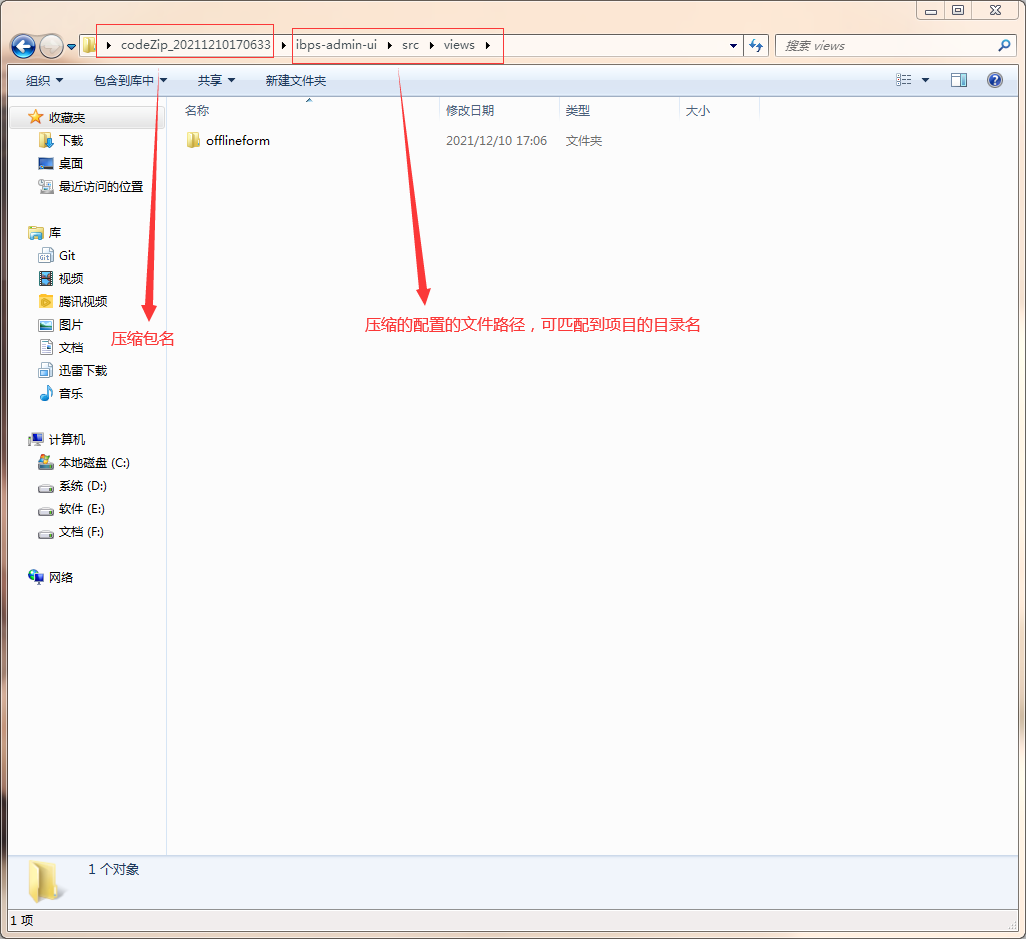This screenshot has width=1026, height=939.
Task: Open the address bar history dropdown arrow
Action: tap(735, 46)
